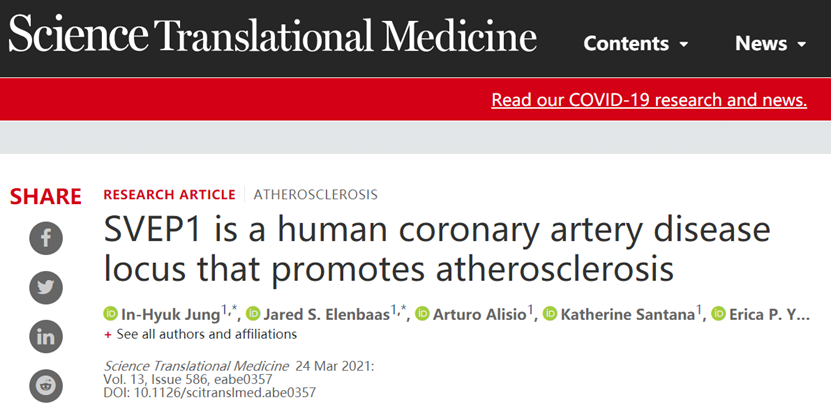831x409 pixels.
Task: Expand the Contents dropdown menu
Action: point(635,43)
